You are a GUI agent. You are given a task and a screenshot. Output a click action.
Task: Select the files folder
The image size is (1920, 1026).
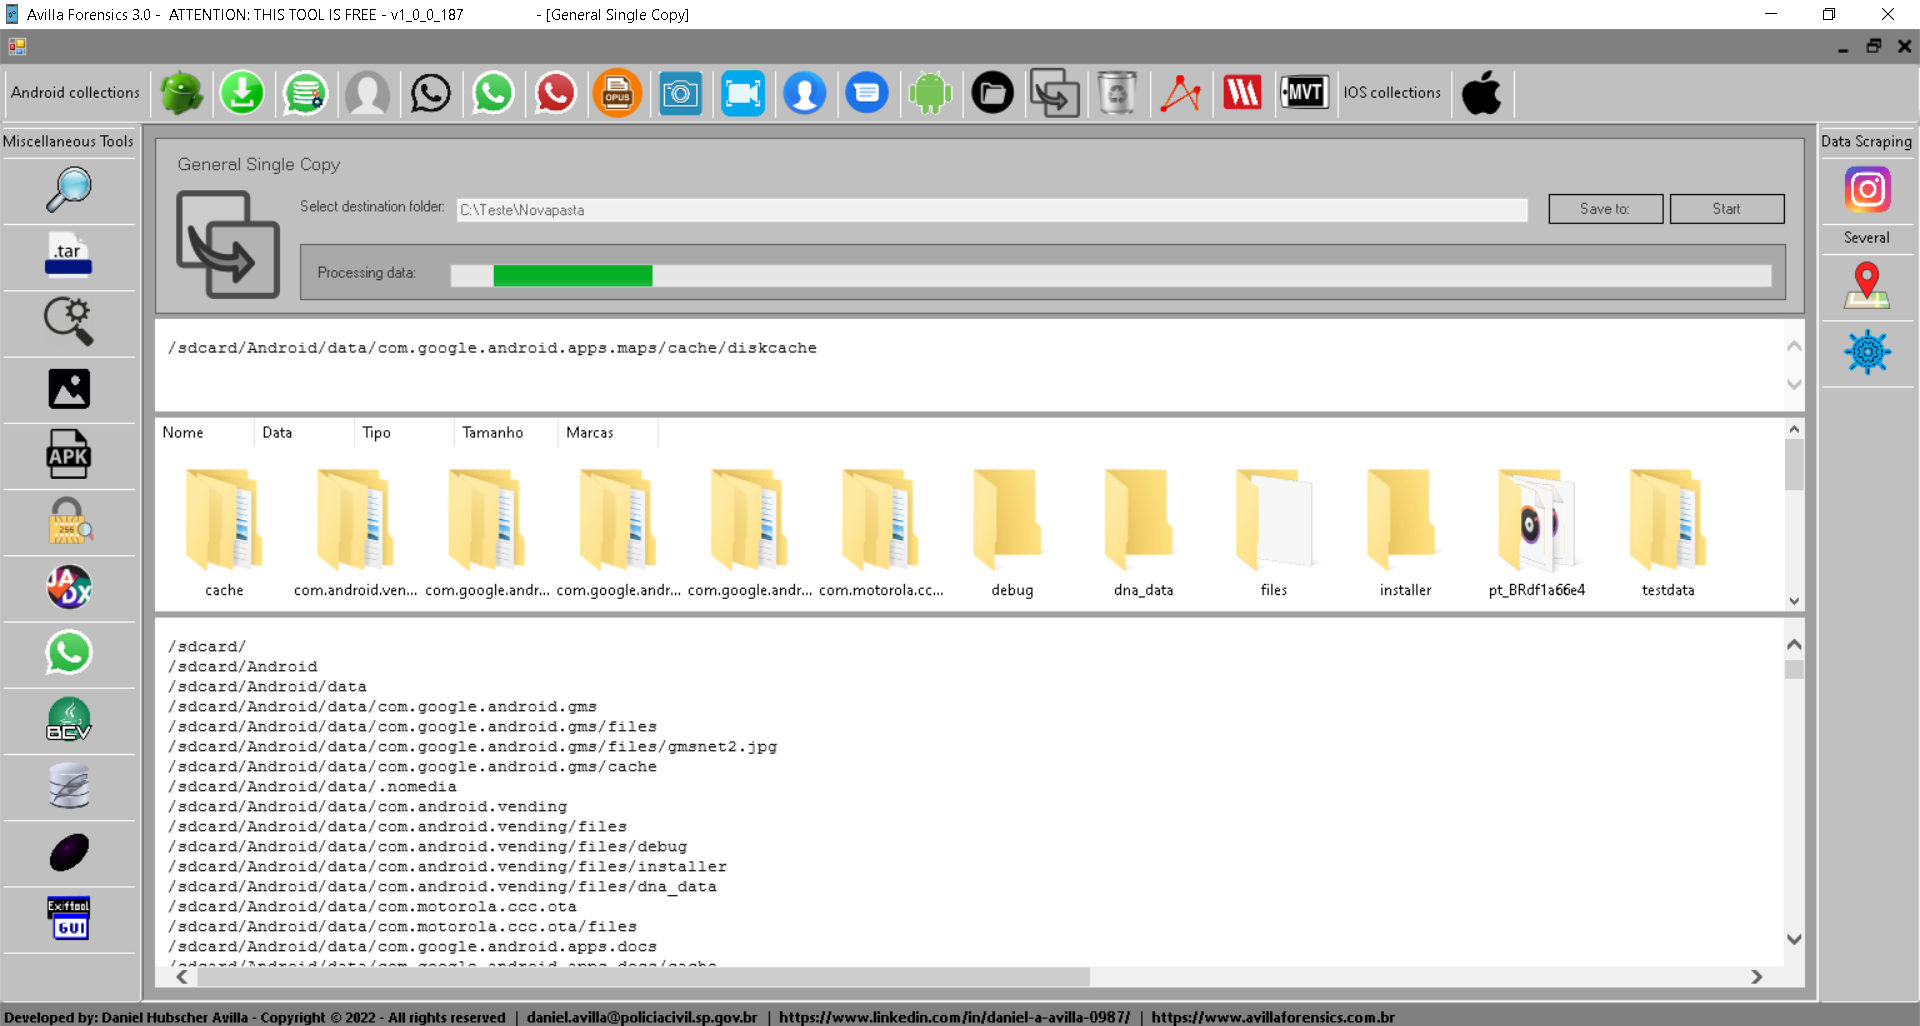pos(1274,533)
